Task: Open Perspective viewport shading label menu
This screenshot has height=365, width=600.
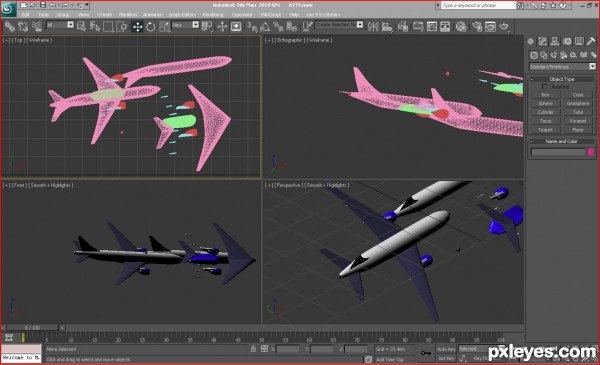Action: pyautogui.click(x=327, y=185)
